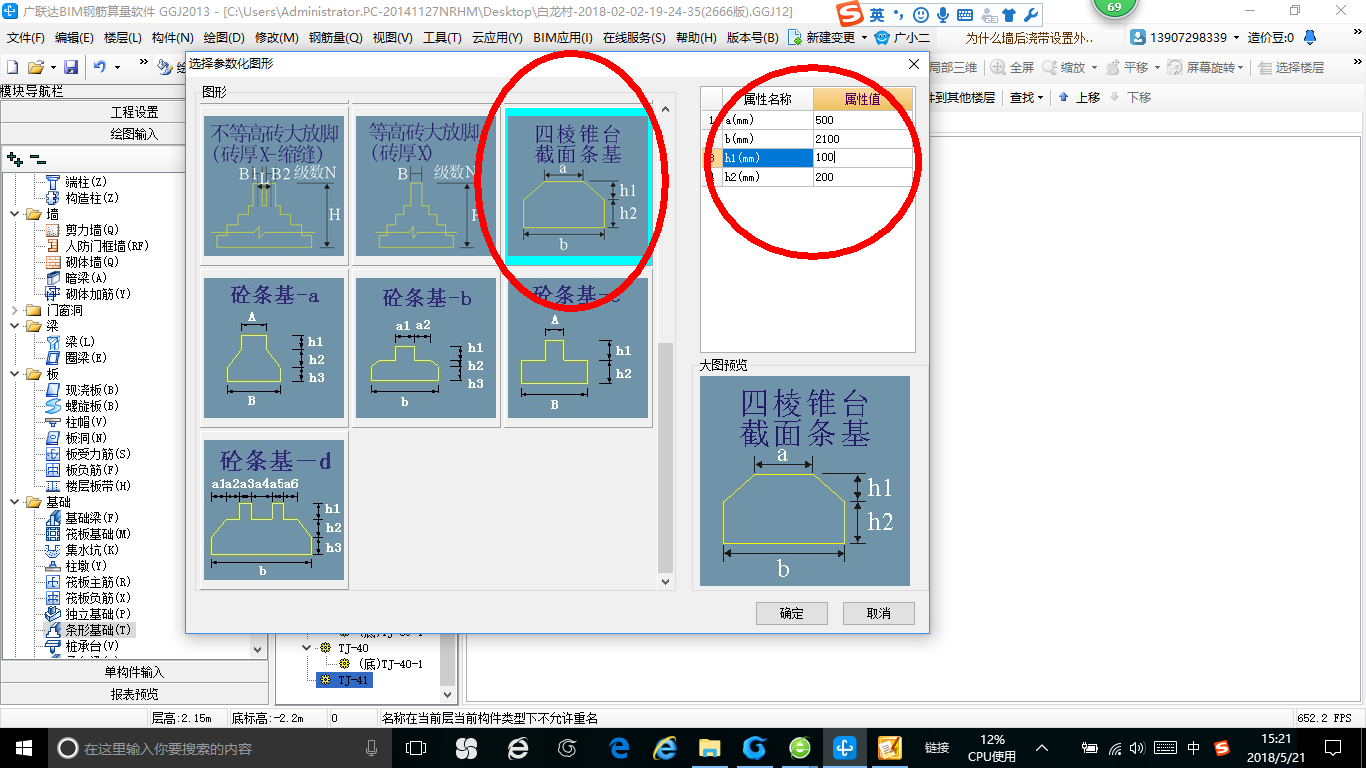Select 筏板基础(M) raft foundation item

coord(97,534)
